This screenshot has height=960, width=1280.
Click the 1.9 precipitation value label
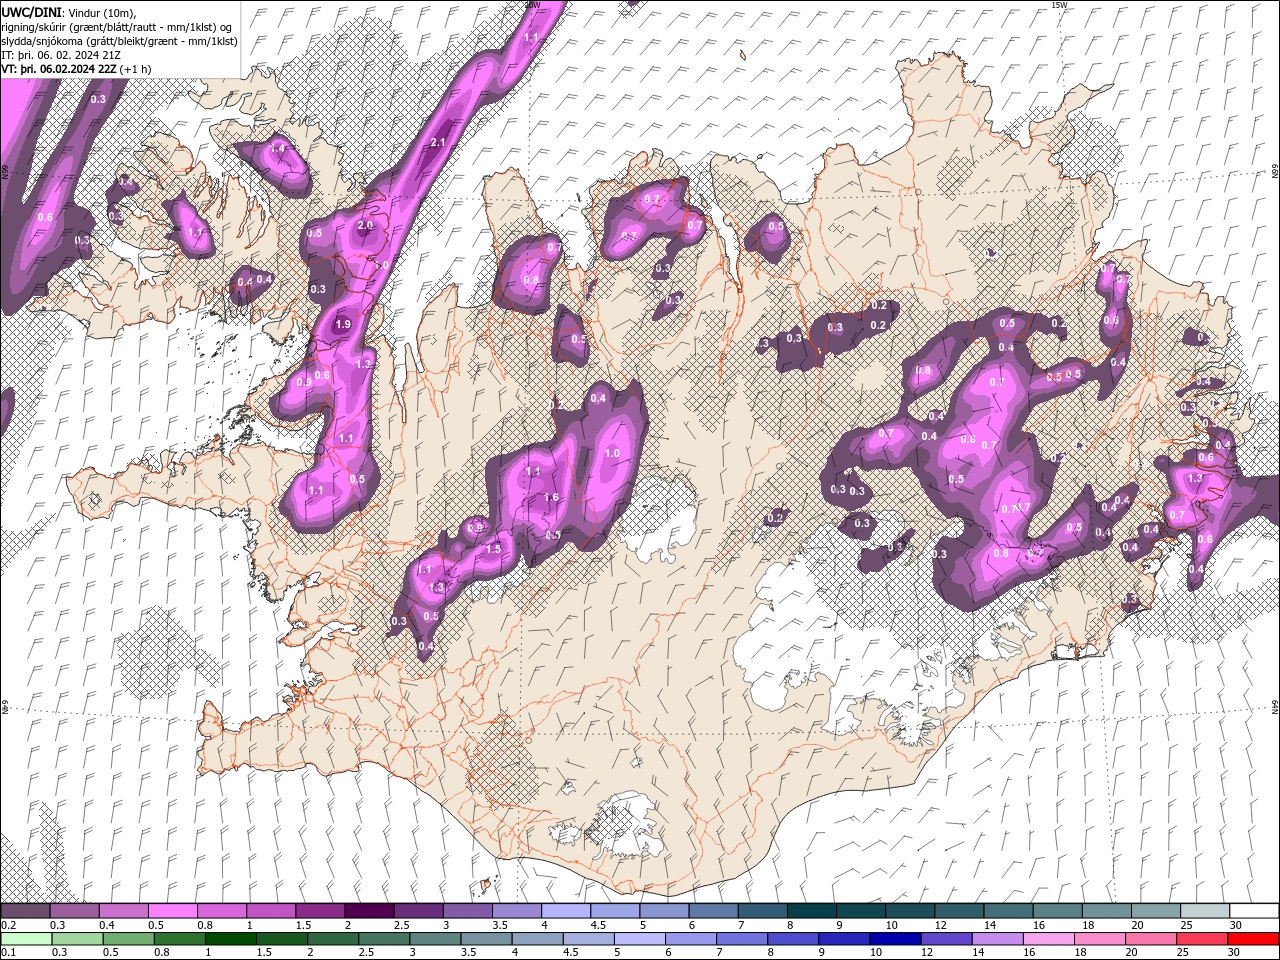(343, 324)
